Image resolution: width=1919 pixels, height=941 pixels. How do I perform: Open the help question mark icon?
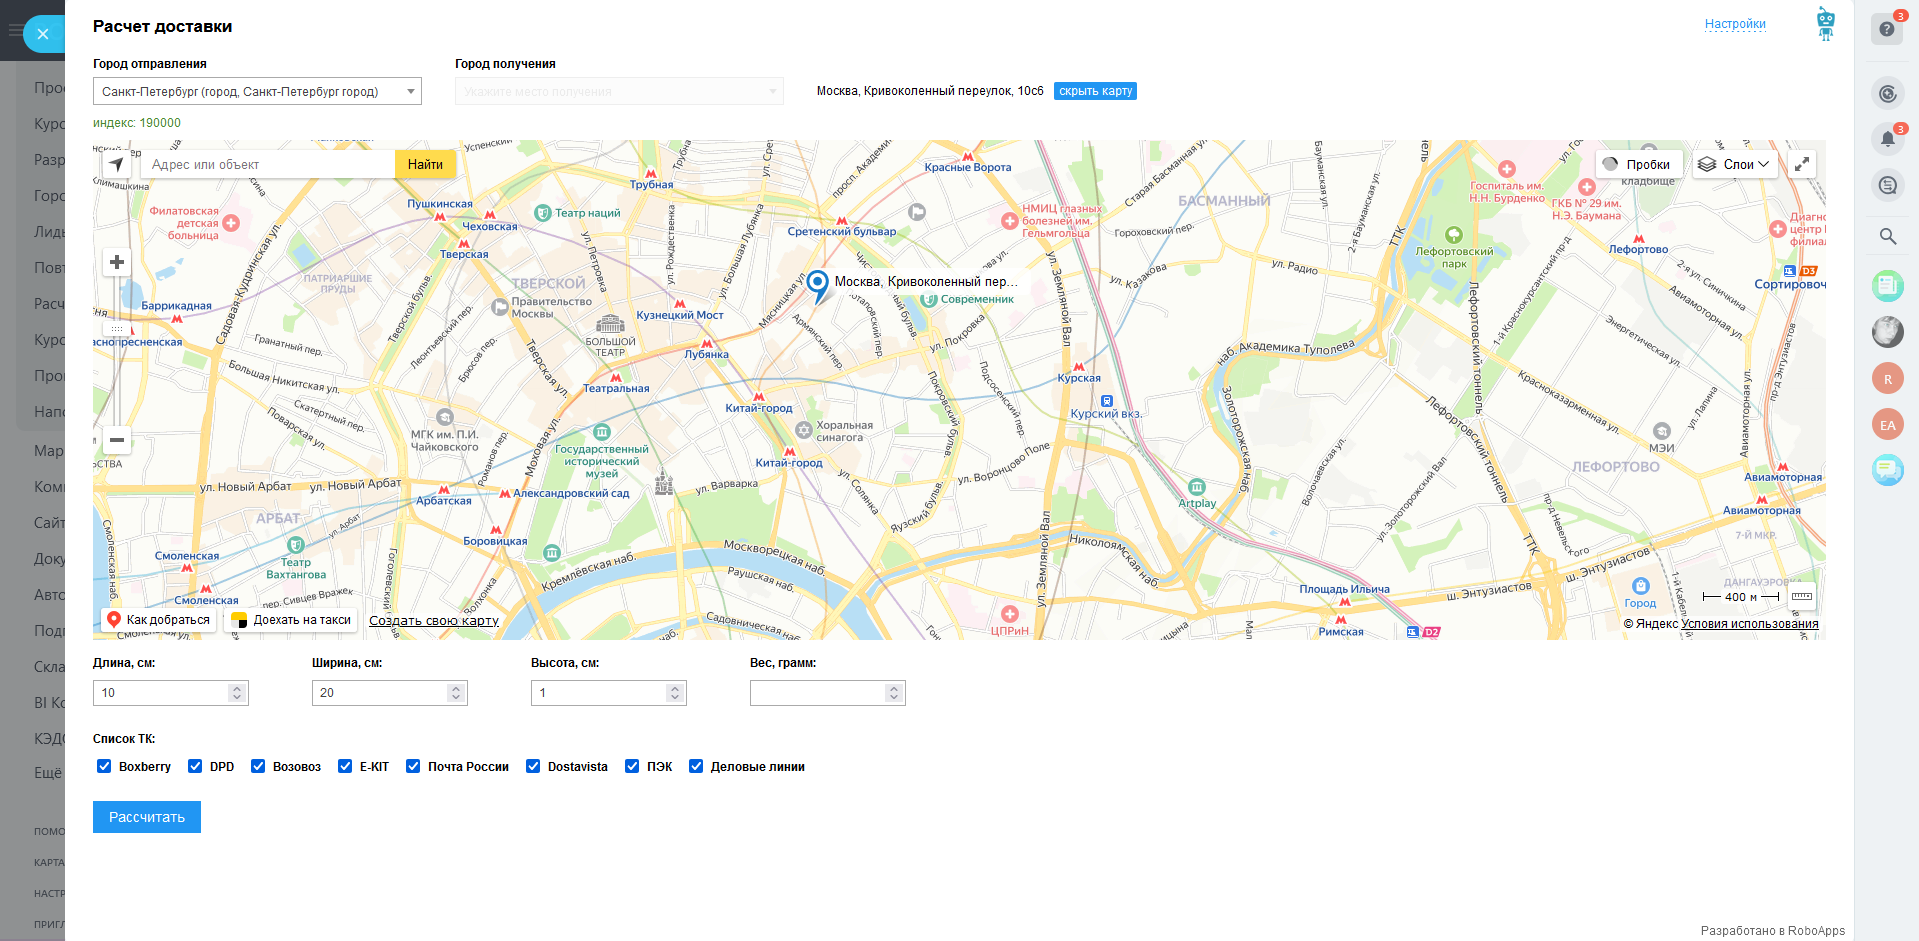[x=1887, y=29]
